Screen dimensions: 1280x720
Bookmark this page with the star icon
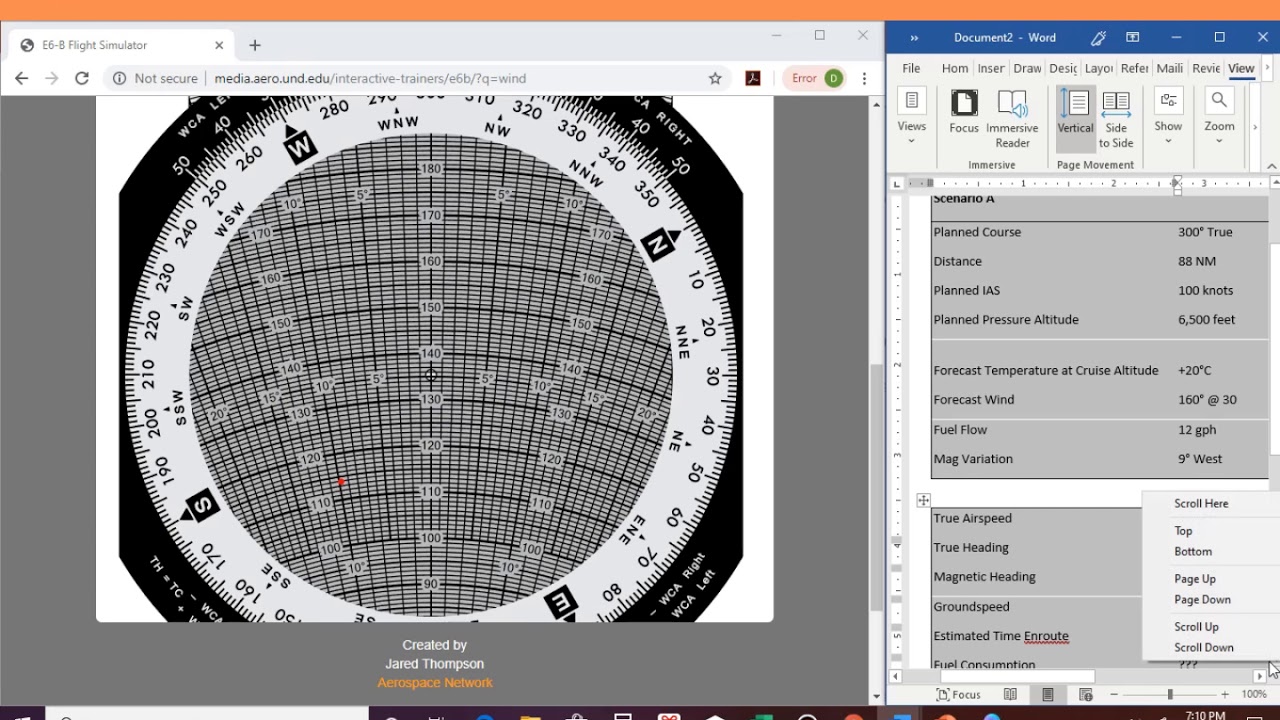(715, 78)
